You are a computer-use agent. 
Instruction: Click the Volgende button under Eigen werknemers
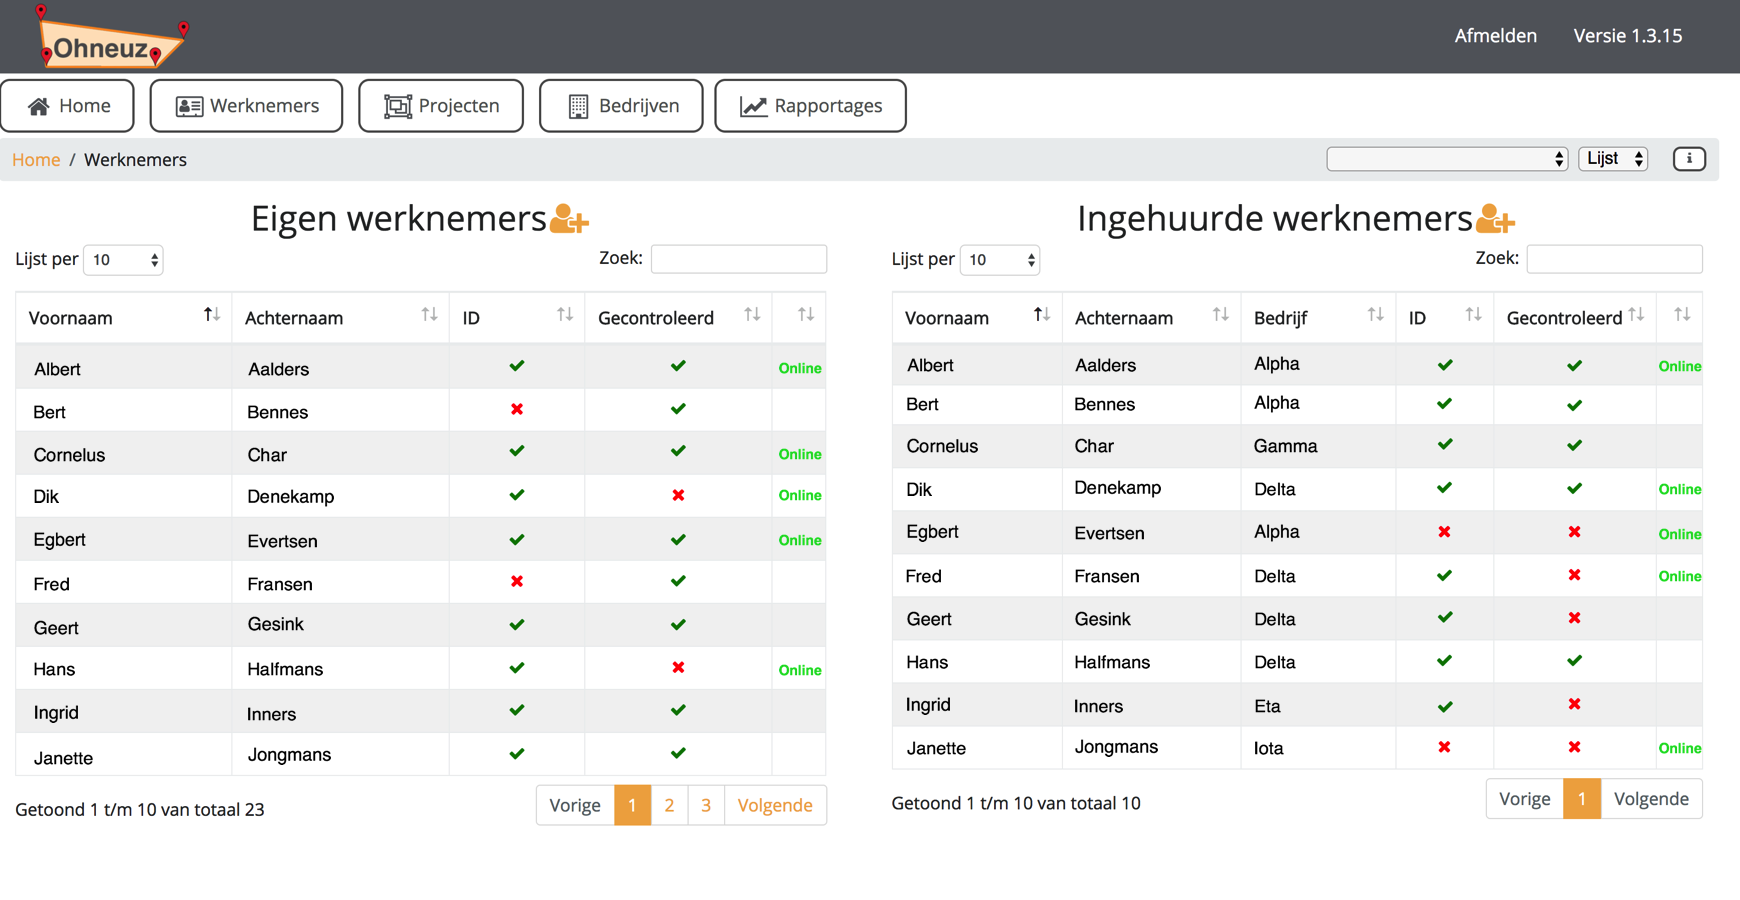tap(775, 805)
